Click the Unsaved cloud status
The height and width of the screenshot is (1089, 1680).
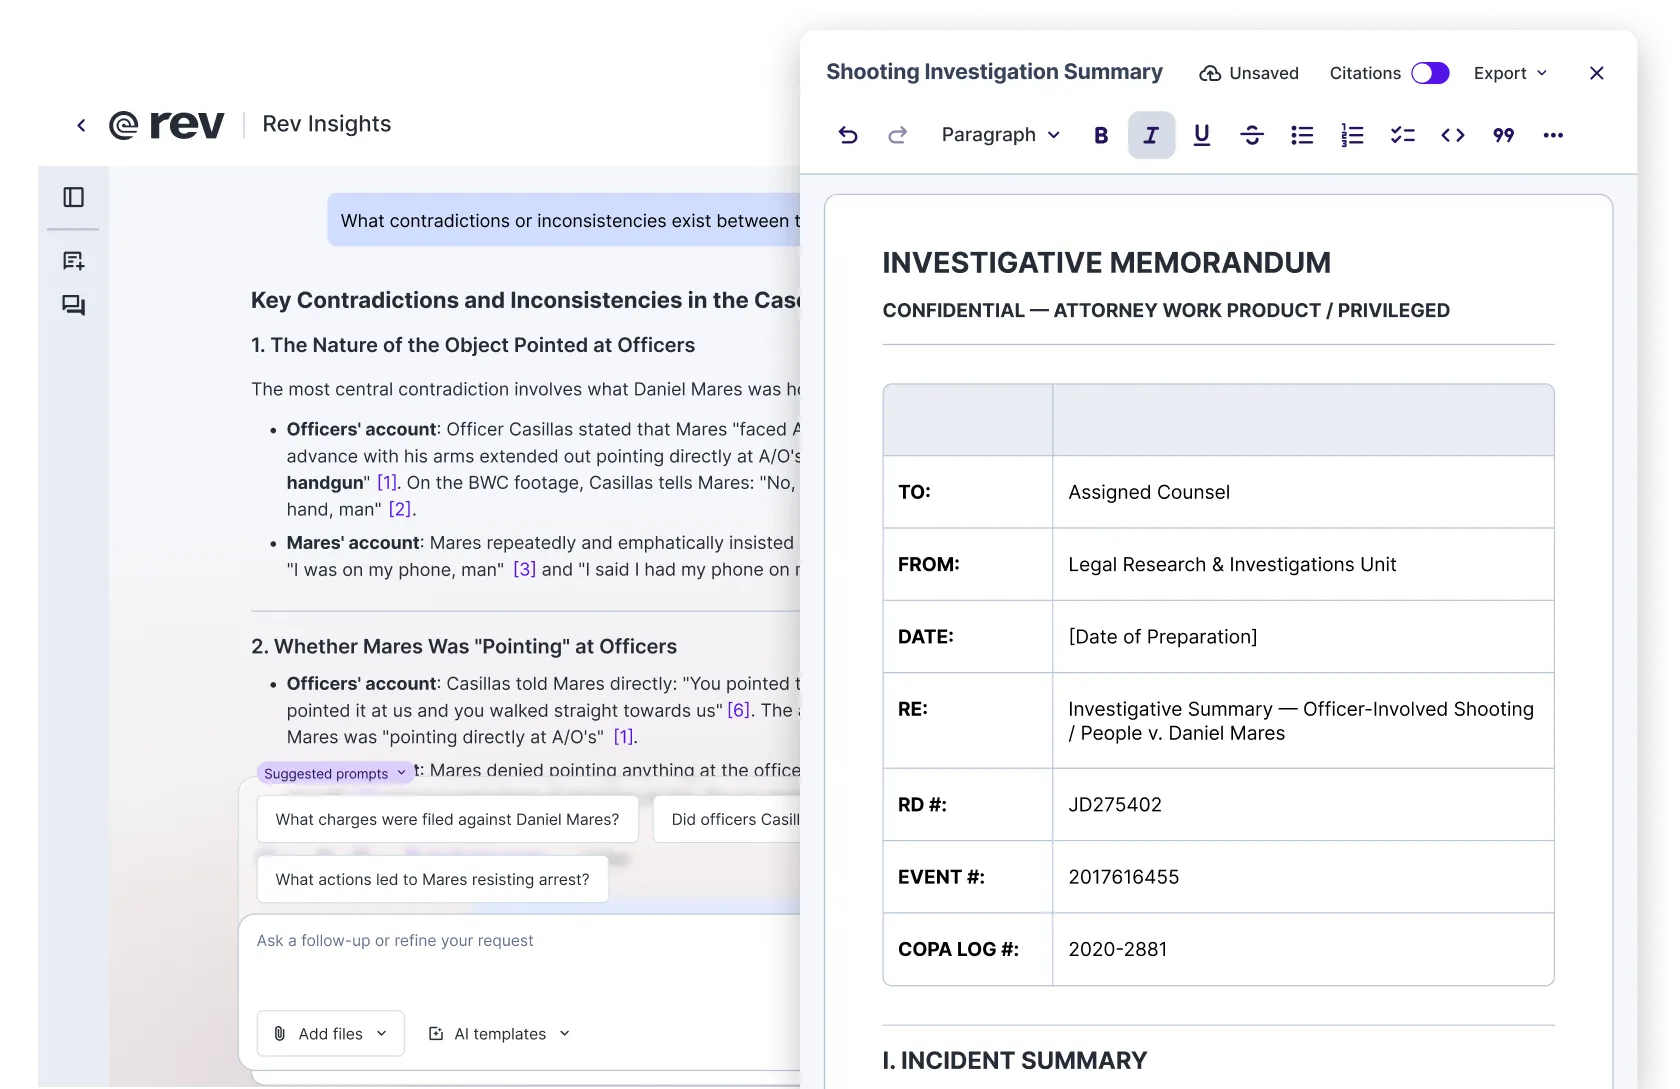click(x=1249, y=73)
